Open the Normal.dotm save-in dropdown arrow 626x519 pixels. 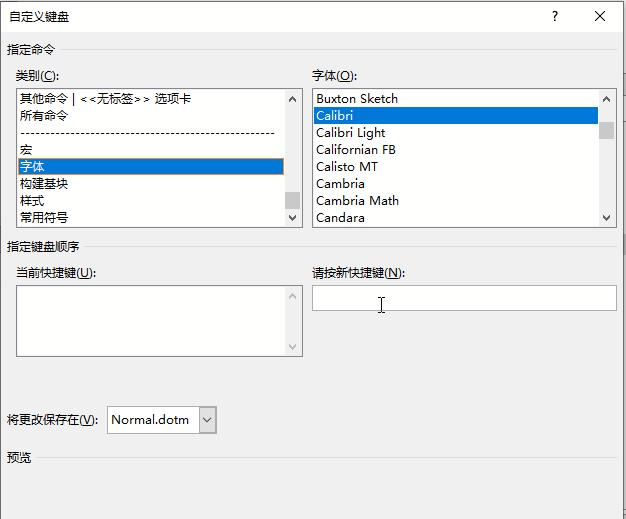click(x=207, y=420)
